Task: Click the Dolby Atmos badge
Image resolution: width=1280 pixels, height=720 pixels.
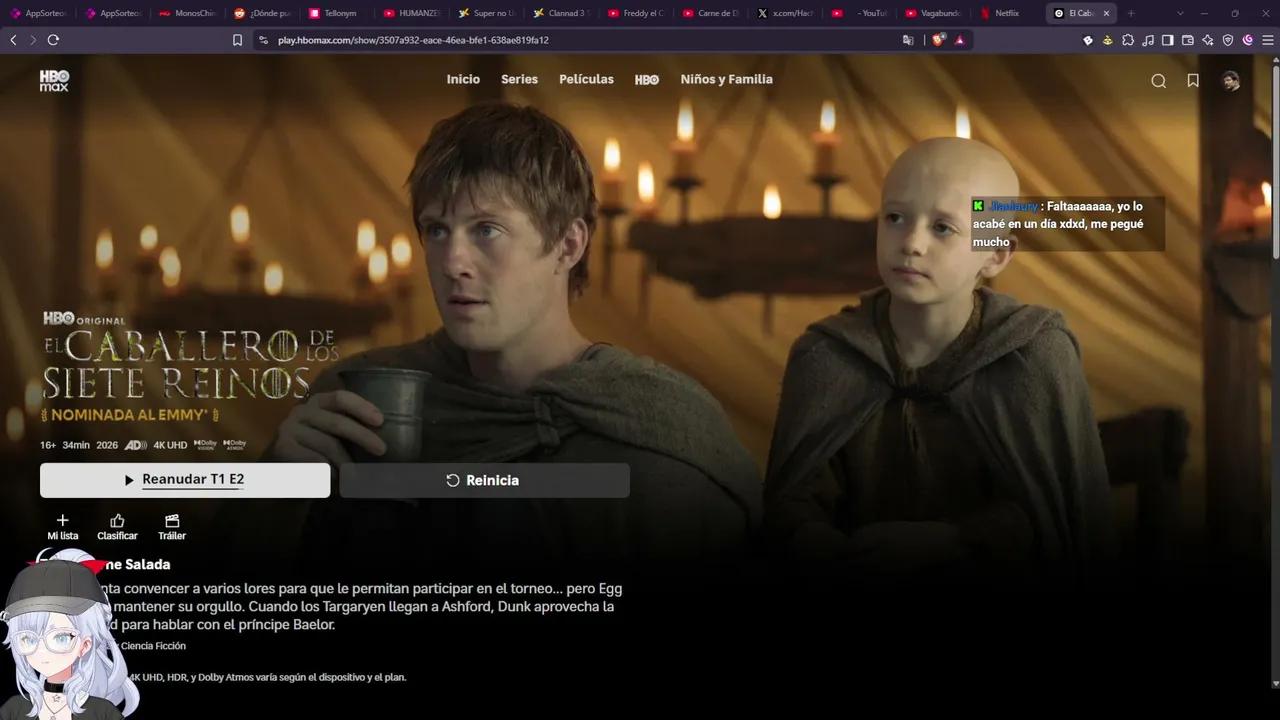Action: 235,444
